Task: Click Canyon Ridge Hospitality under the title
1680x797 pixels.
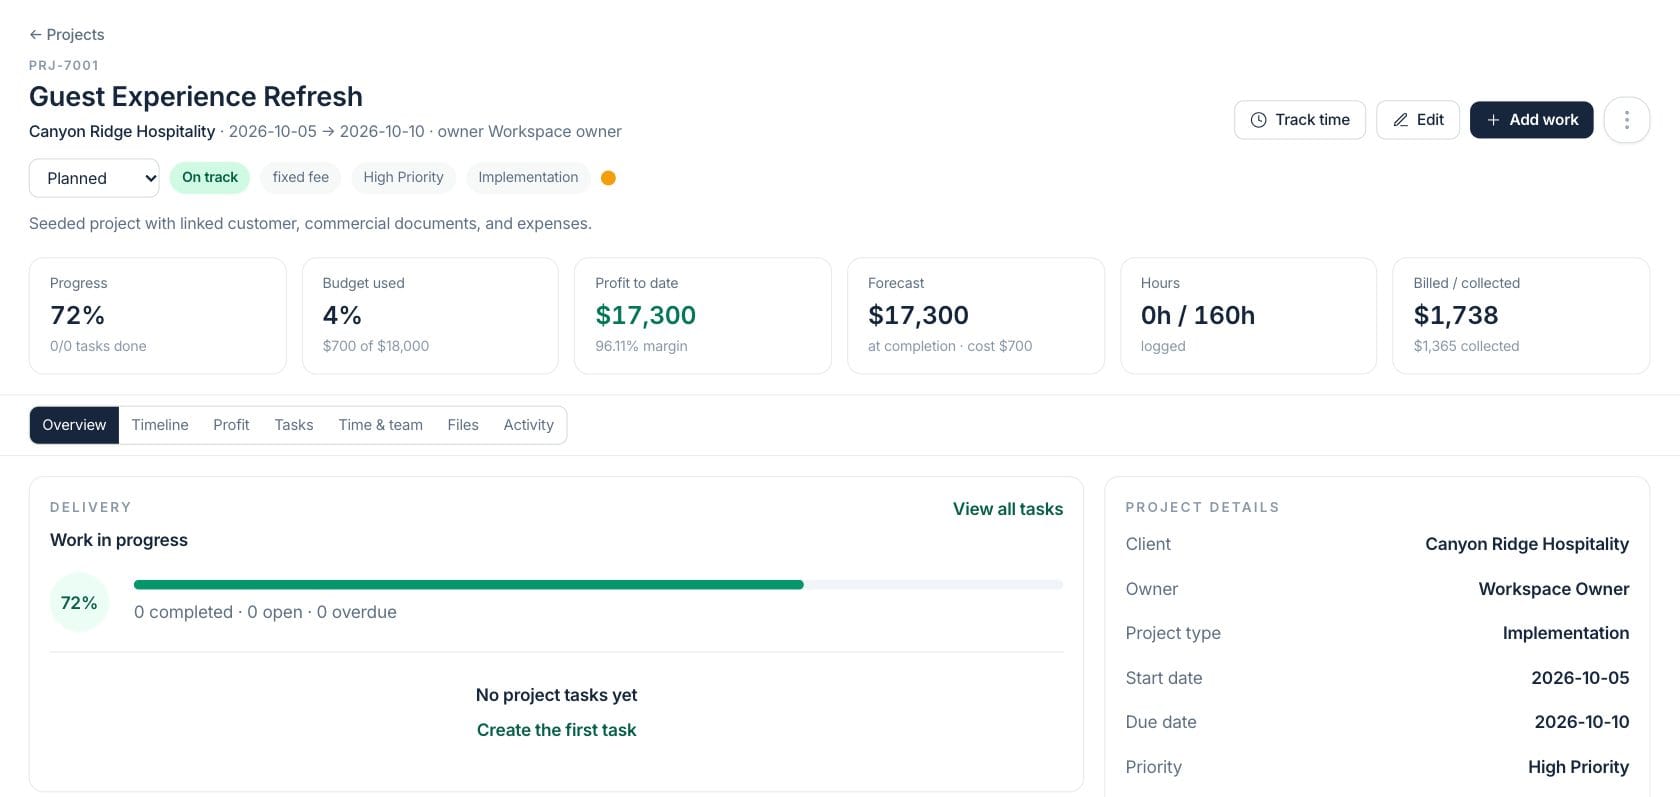Action: 122,132
